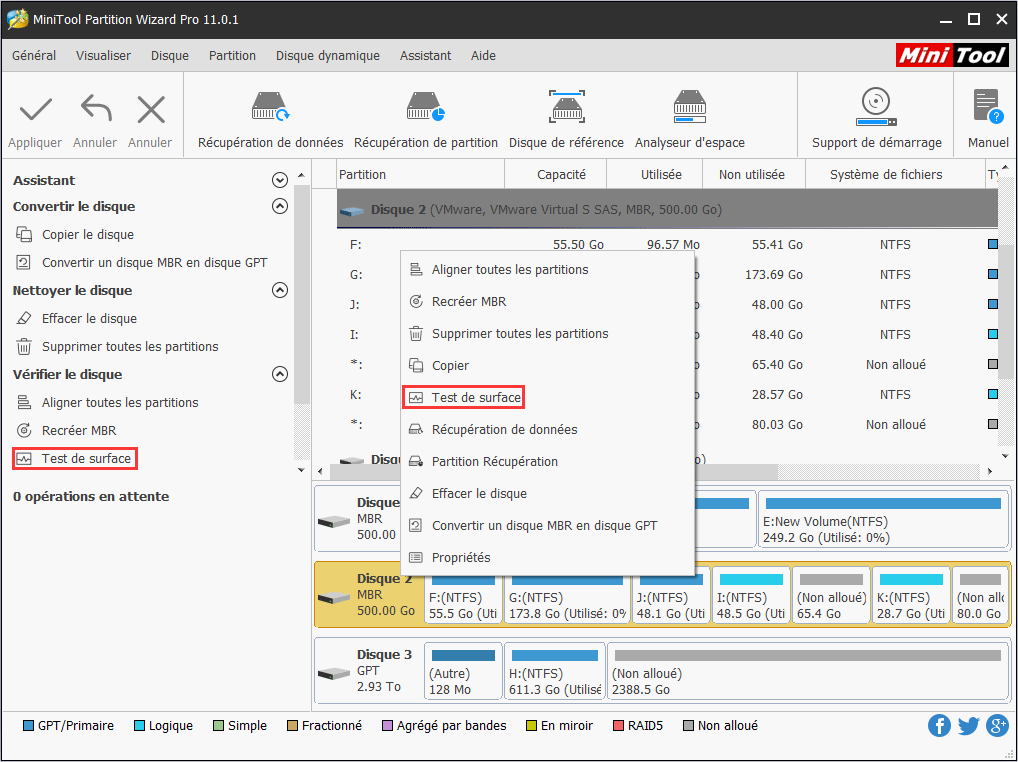1018x762 pixels.
Task: Click Disque 3 drive icon in disk map
Action: pos(334,673)
